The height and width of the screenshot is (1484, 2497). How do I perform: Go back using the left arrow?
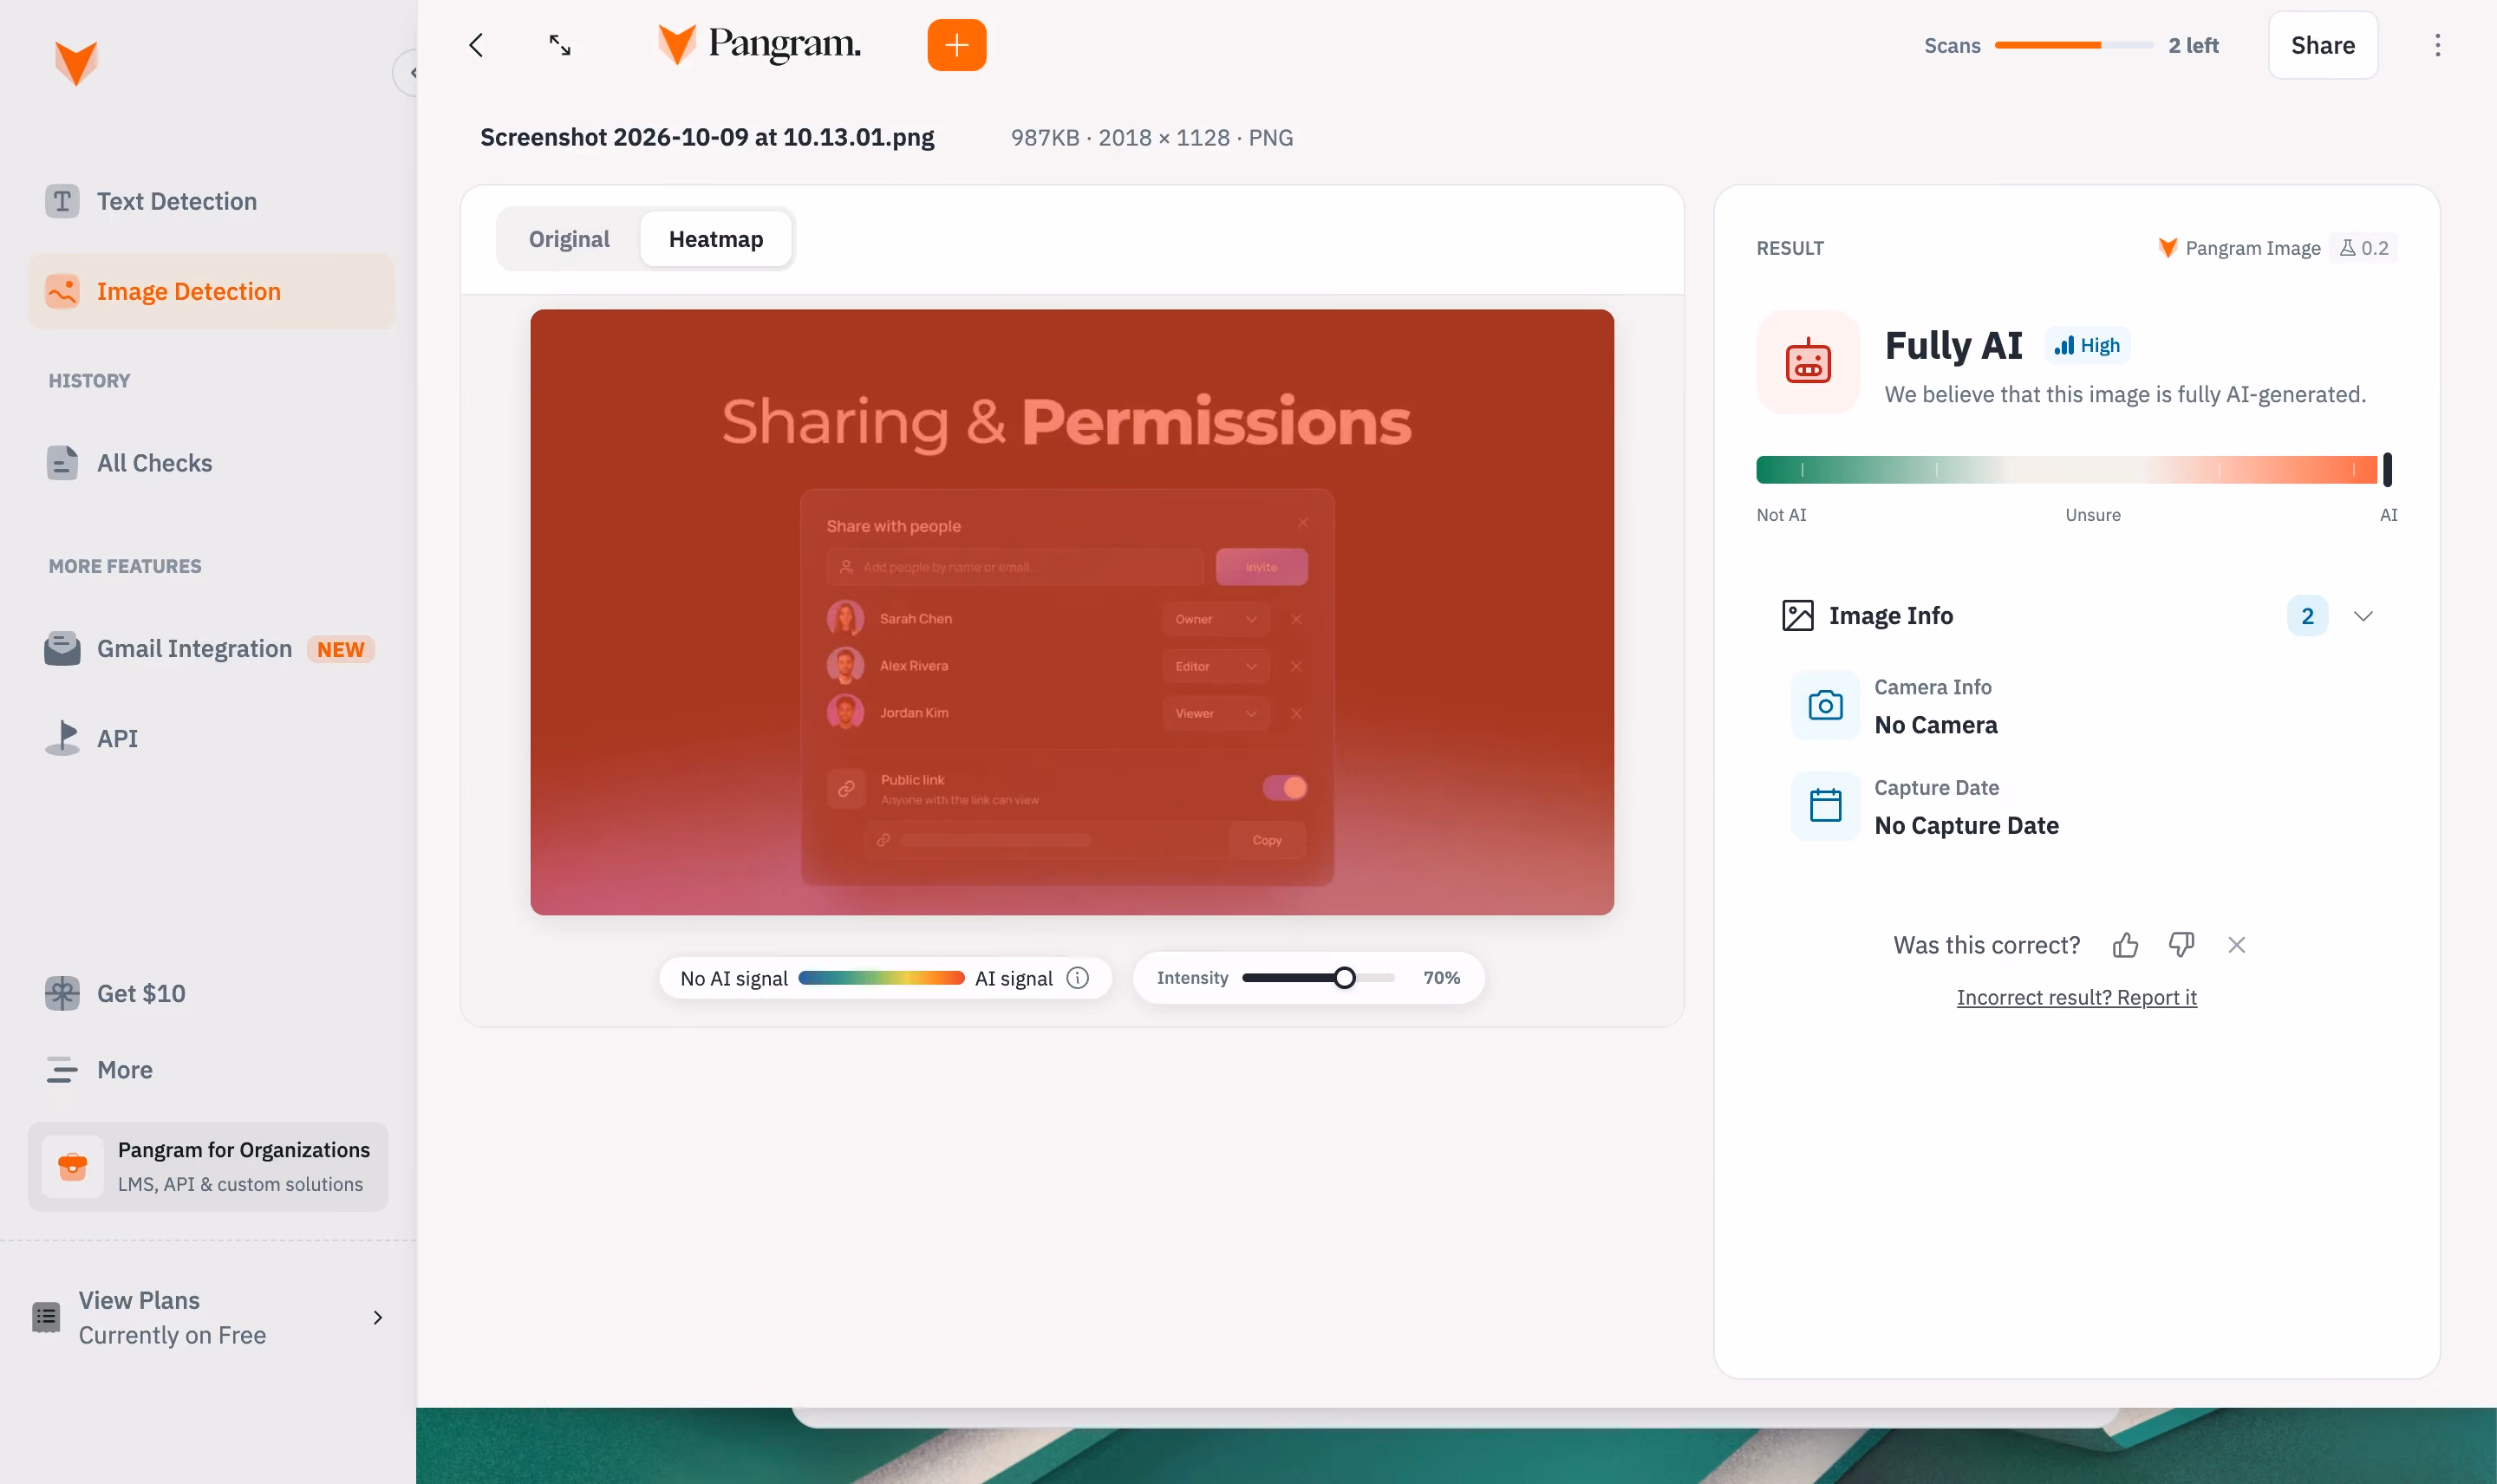coord(476,45)
